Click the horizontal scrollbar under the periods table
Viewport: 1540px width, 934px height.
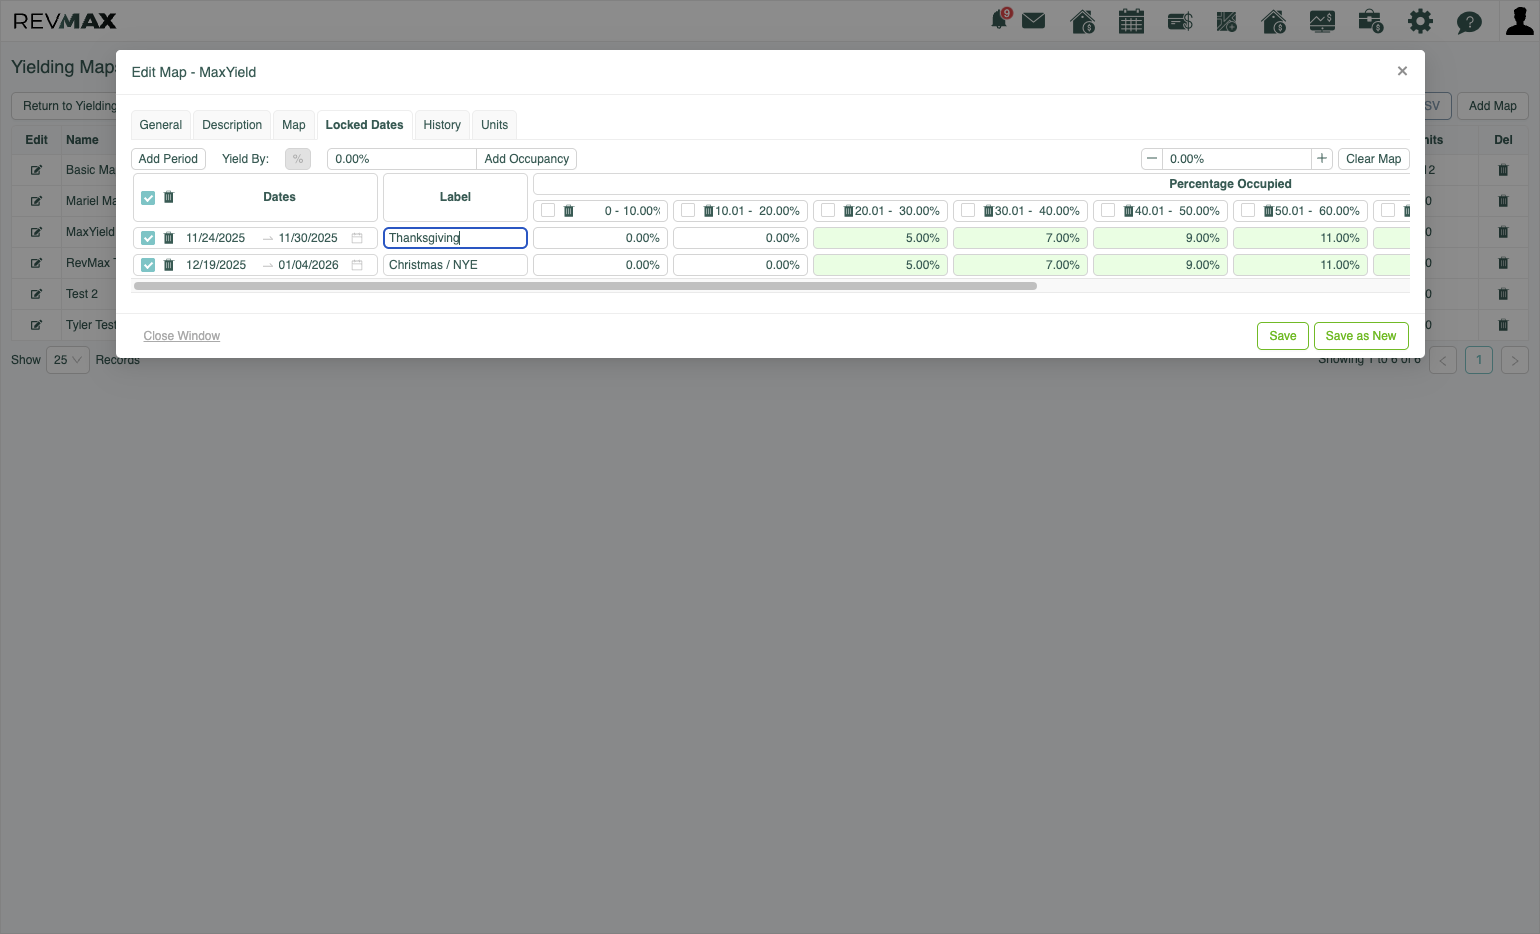585,286
